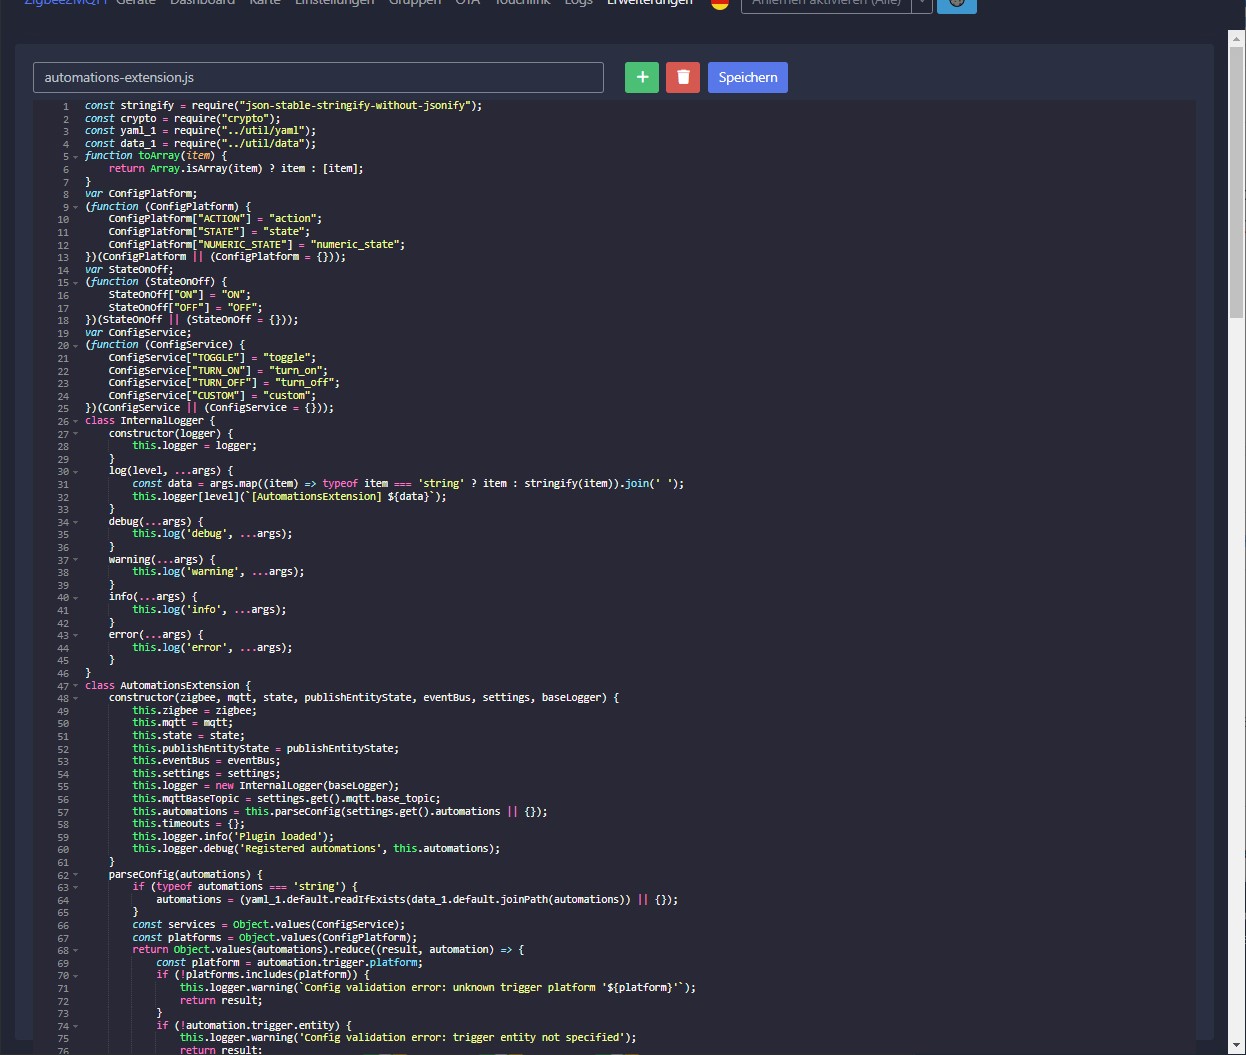Click the 'this.logger = logger;' line
The height and width of the screenshot is (1055, 1246).
coord(194,446)
